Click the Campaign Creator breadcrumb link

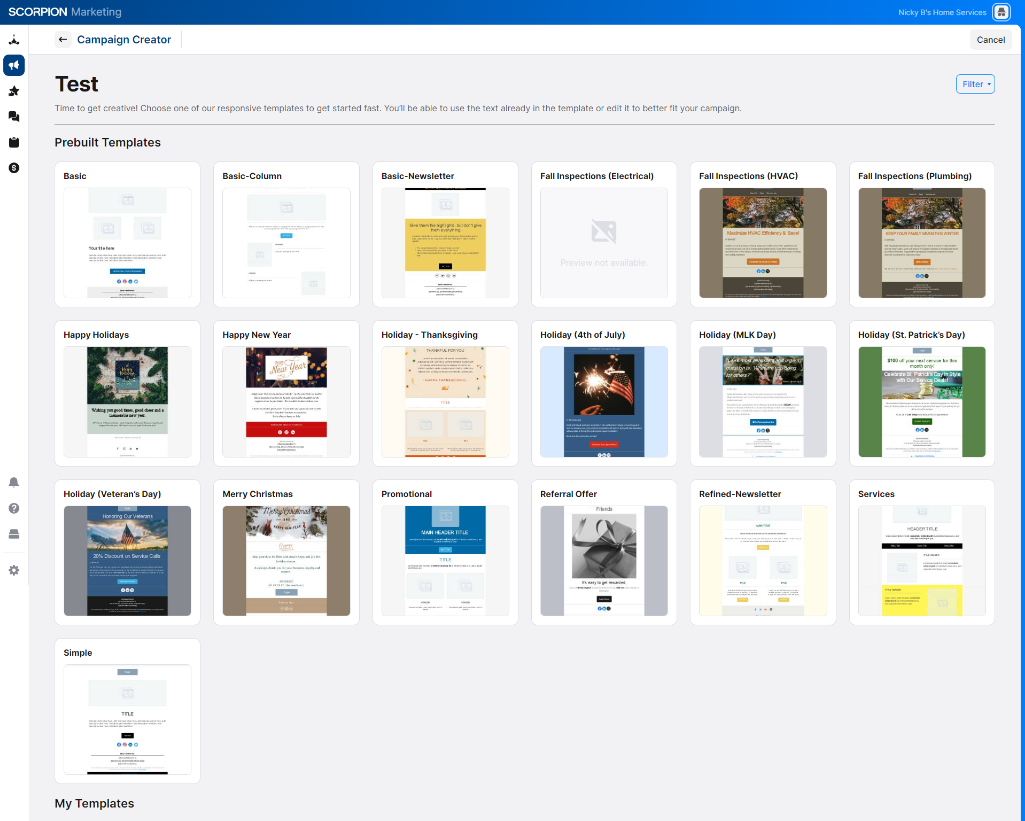[x=124, y=40]
